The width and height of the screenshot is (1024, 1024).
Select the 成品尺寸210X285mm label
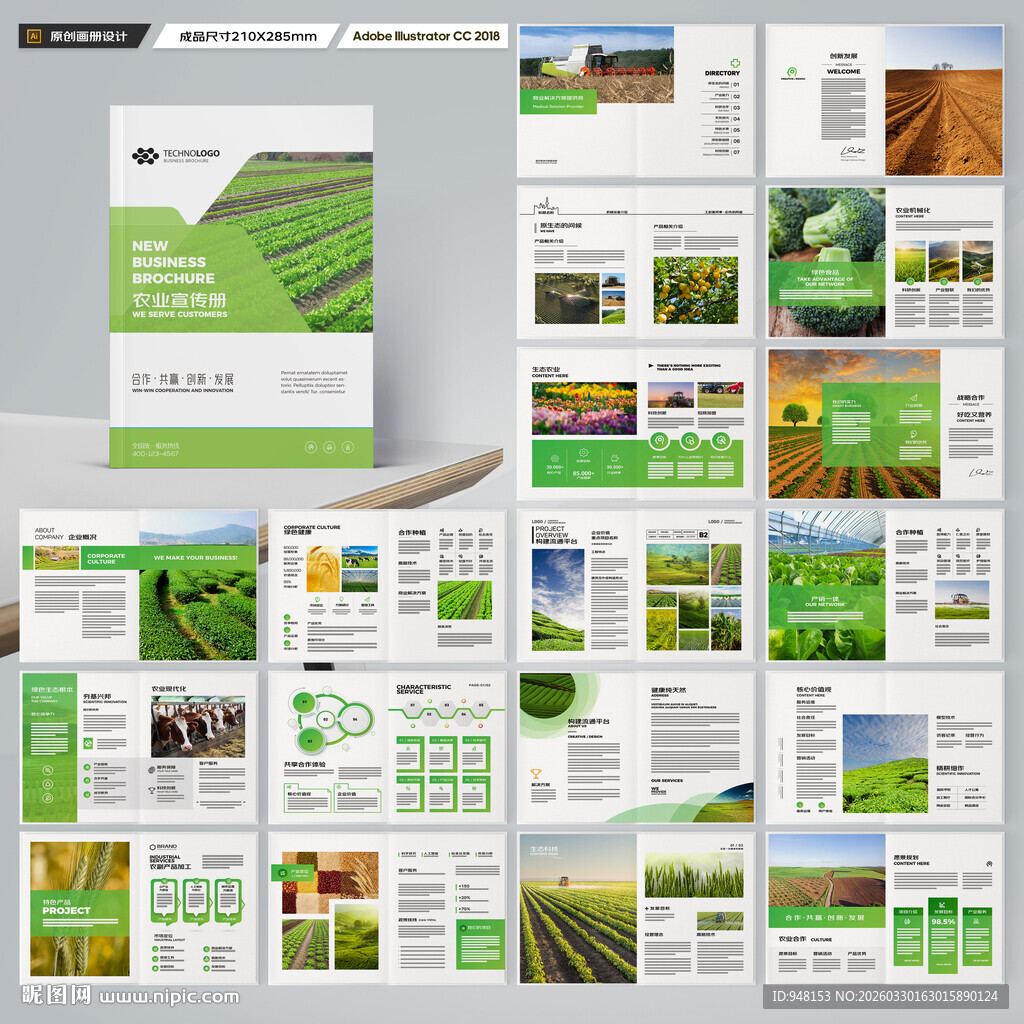point(248,37)
